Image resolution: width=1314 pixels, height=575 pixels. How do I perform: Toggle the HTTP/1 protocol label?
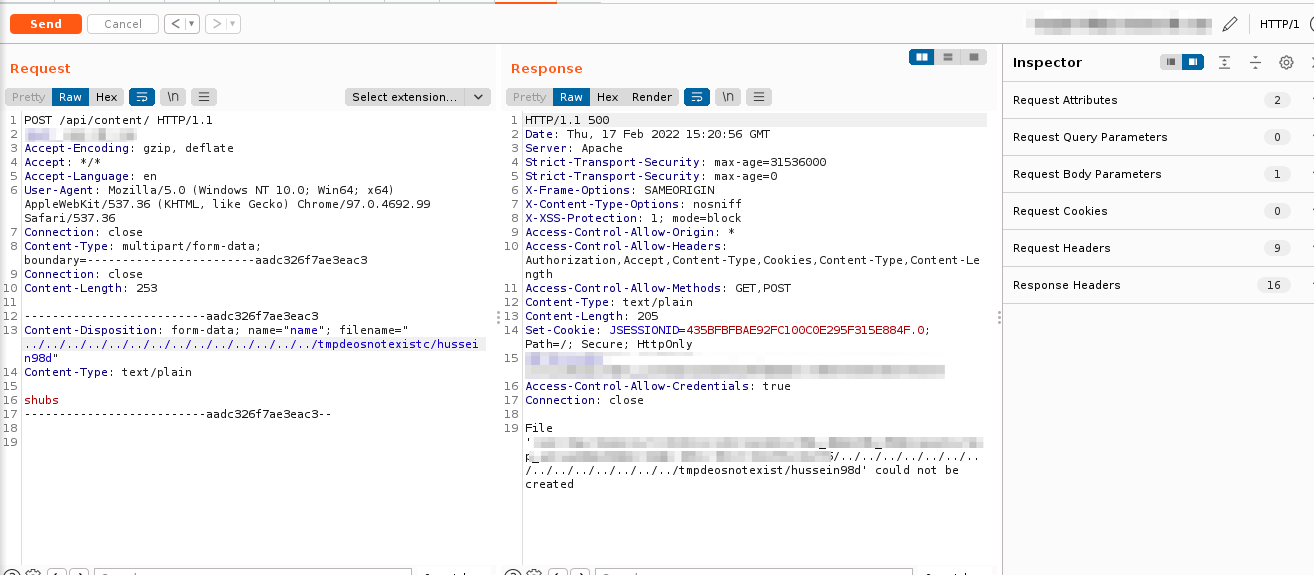[1279, 24]
